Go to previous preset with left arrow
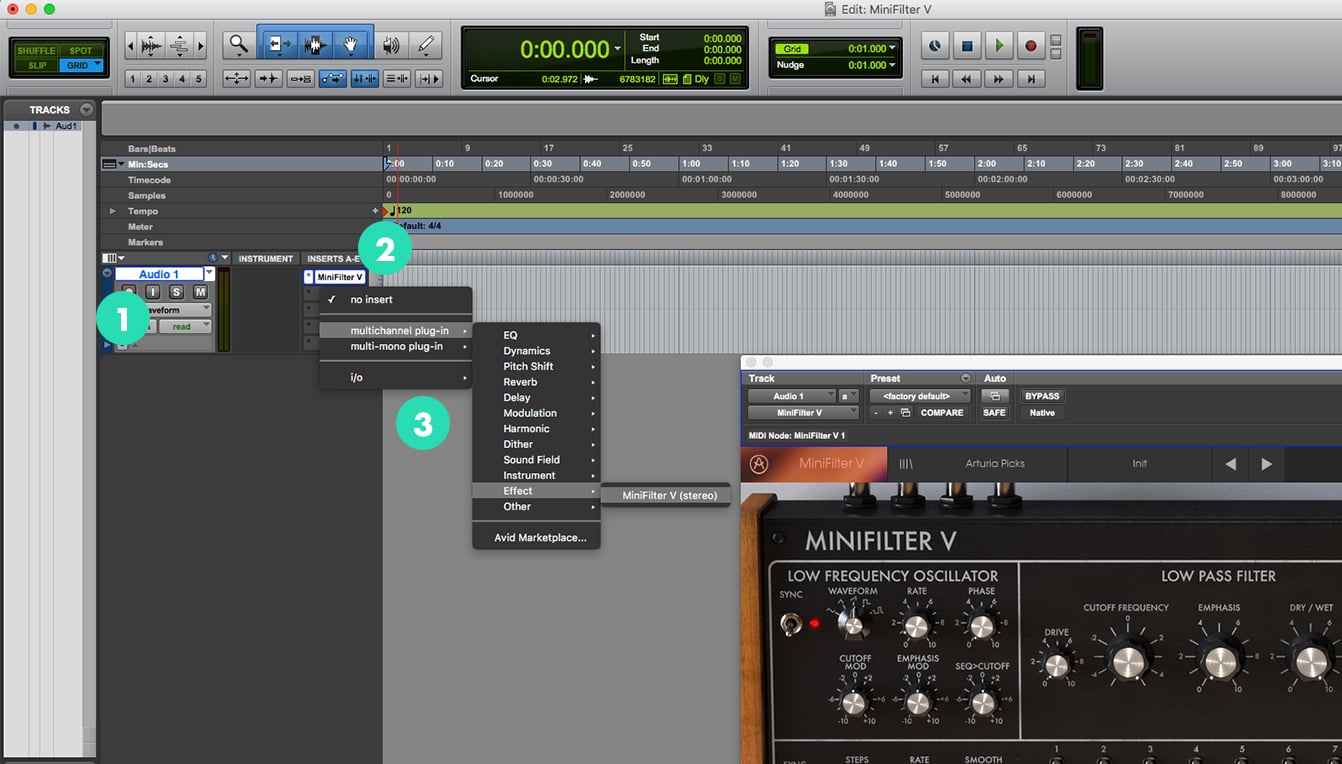This screenshot has height=764, width=1342. point(1231,464)
